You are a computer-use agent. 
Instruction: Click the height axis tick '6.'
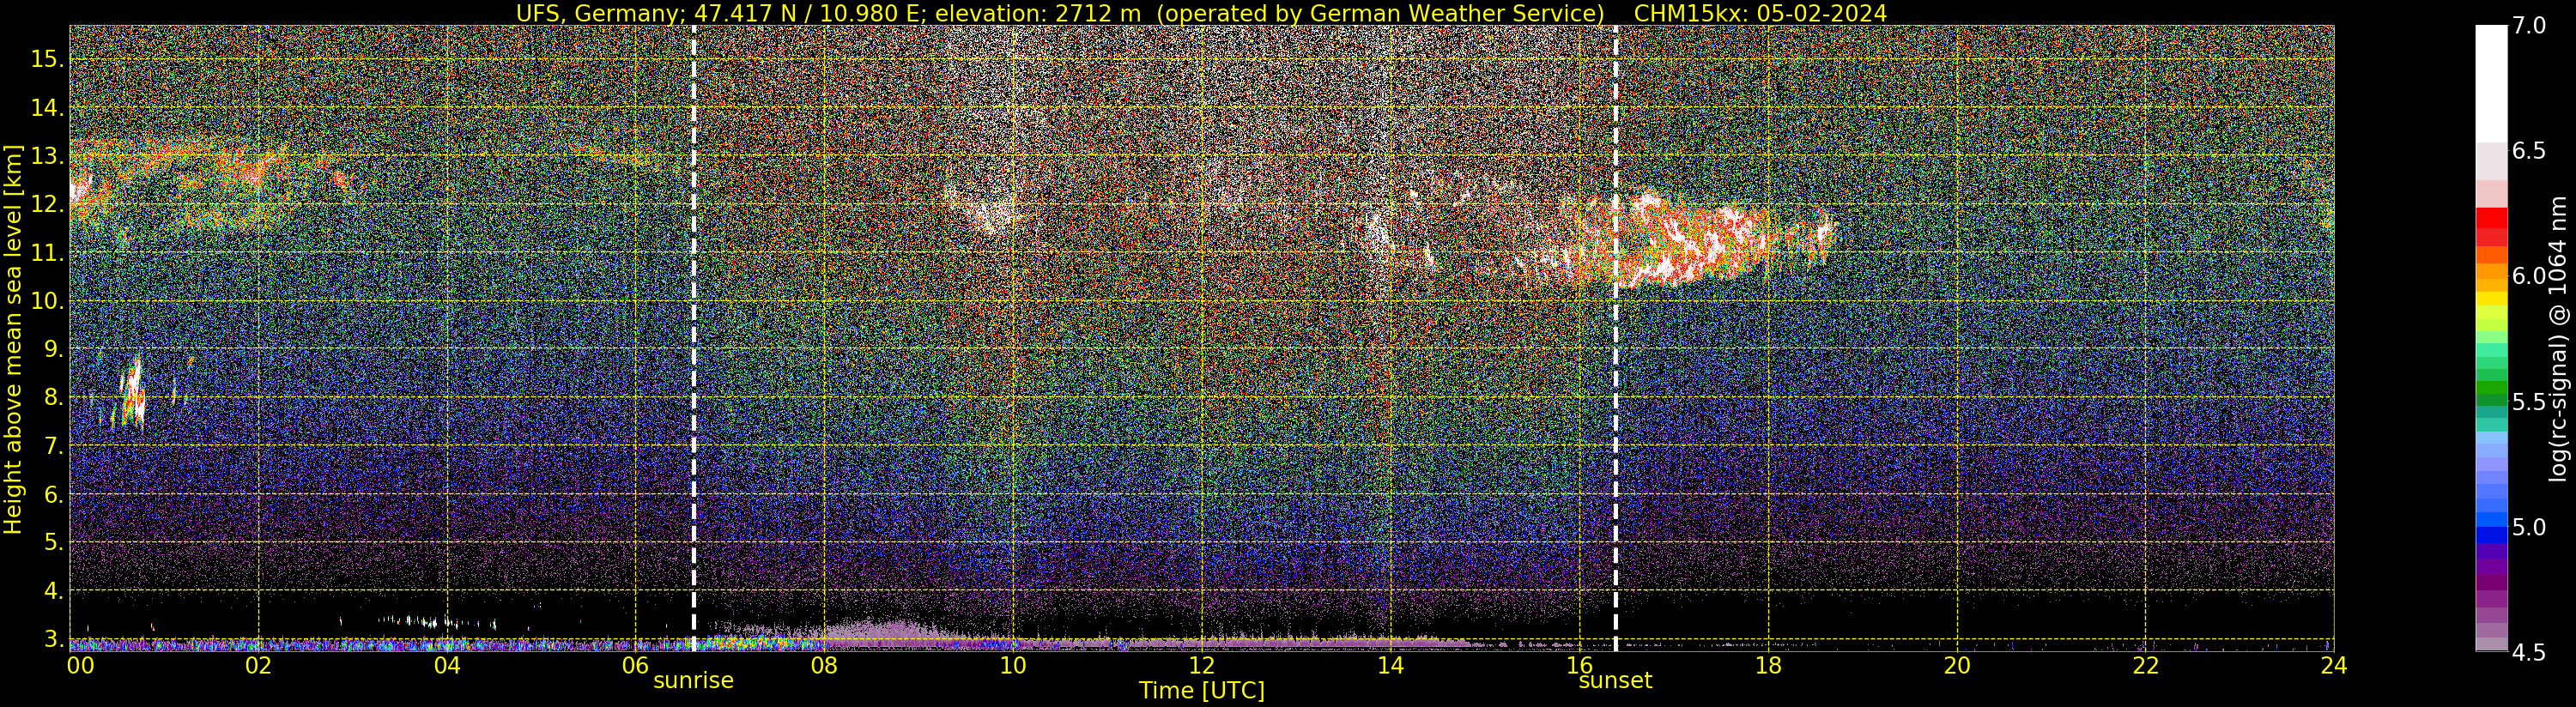[x=53, y=494]
